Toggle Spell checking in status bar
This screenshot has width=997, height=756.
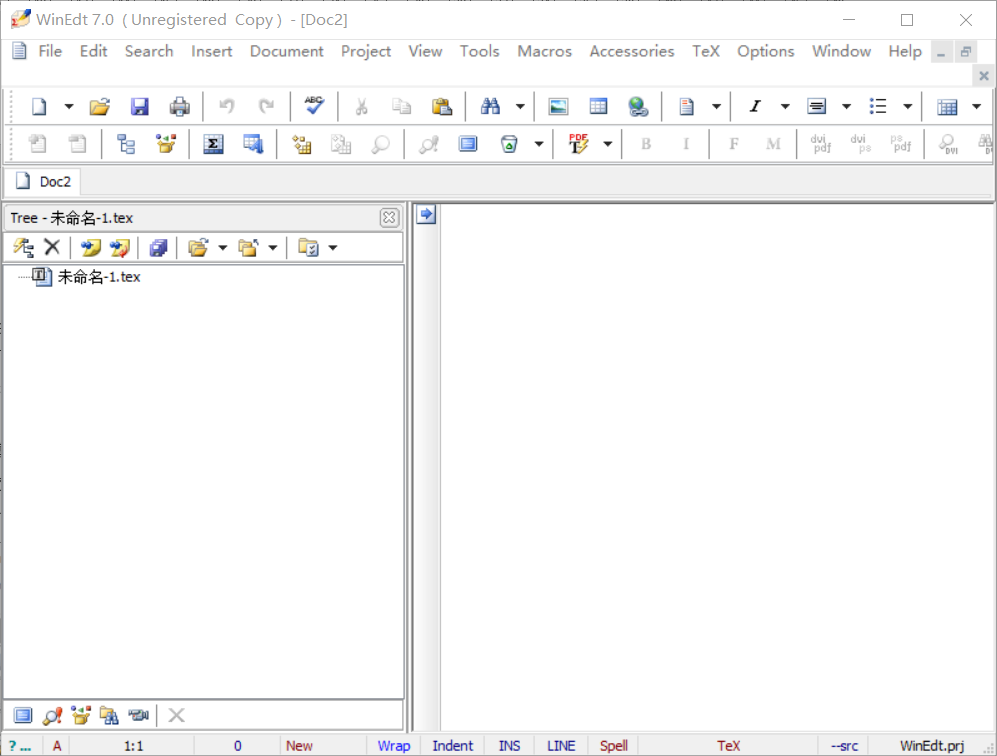pos(614,745)
